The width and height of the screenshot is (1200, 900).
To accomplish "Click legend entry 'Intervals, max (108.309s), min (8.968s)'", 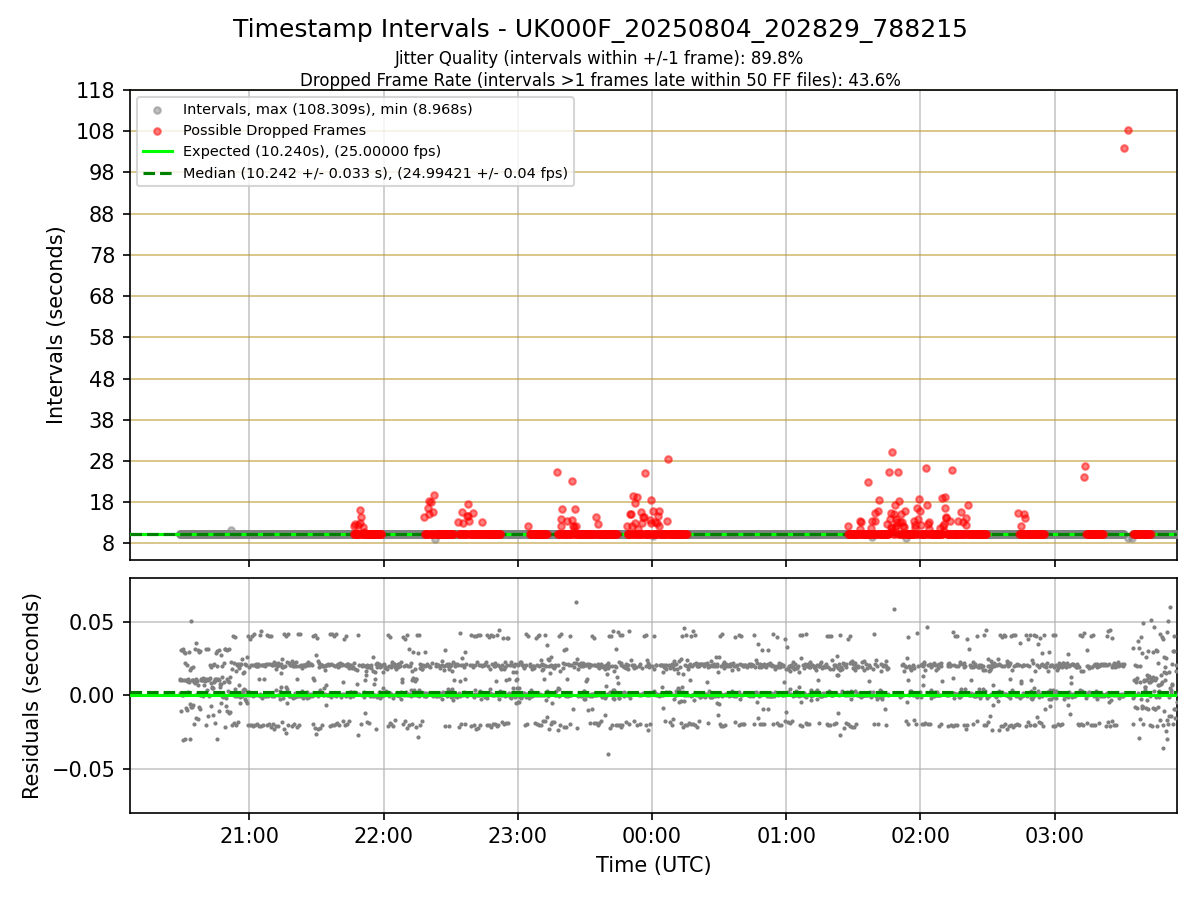I will pos(327,108).
